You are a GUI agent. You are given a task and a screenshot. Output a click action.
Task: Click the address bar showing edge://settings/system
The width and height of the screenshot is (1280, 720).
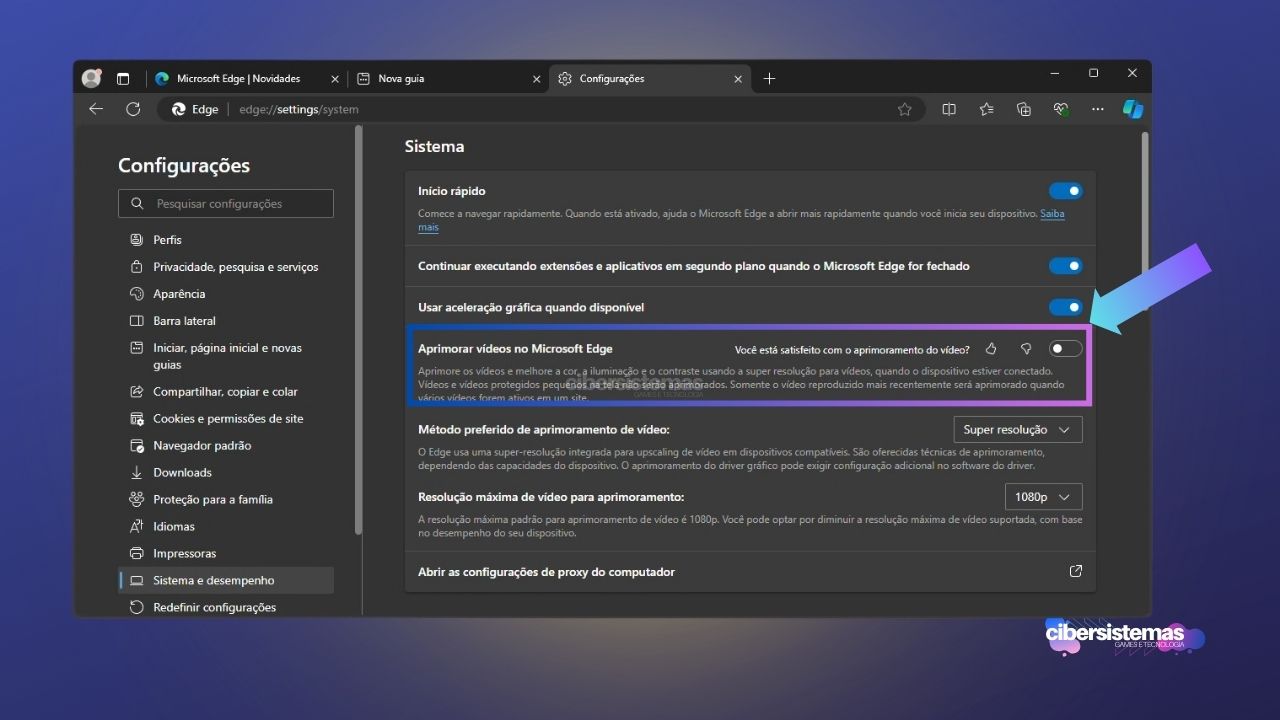point(541,110)
